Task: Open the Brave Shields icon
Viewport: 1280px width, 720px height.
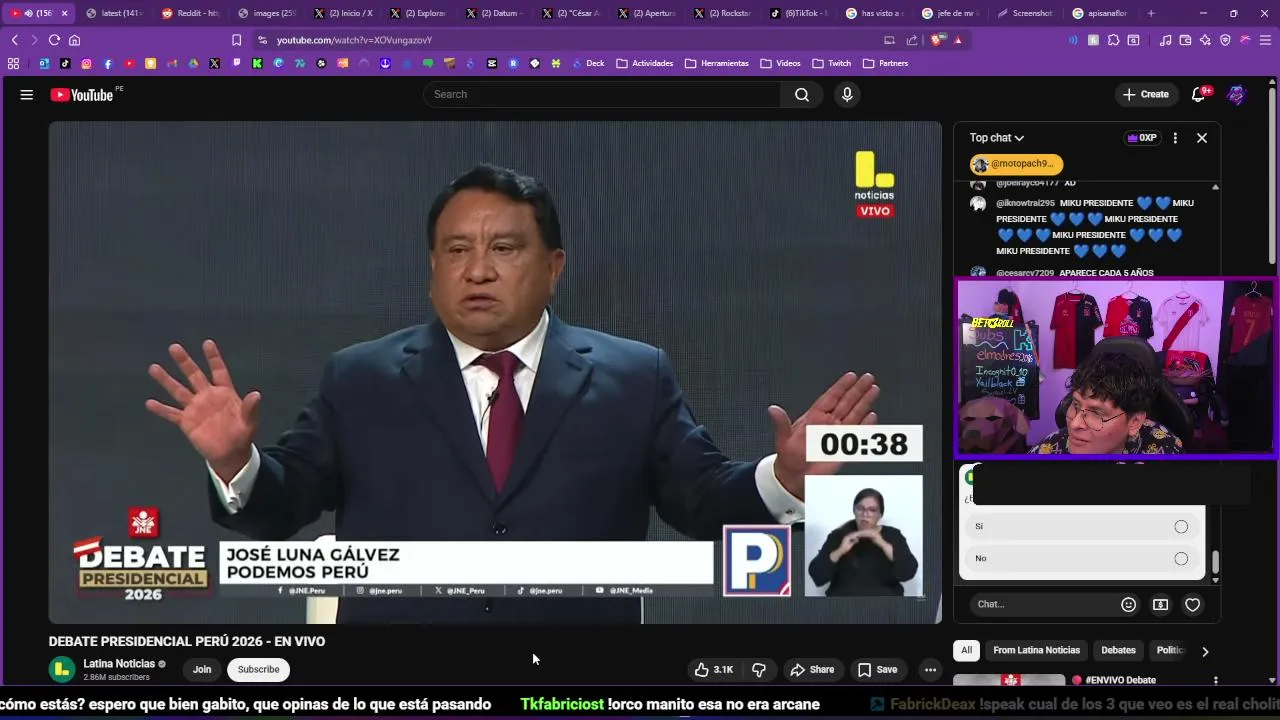Action: point(937,40)
